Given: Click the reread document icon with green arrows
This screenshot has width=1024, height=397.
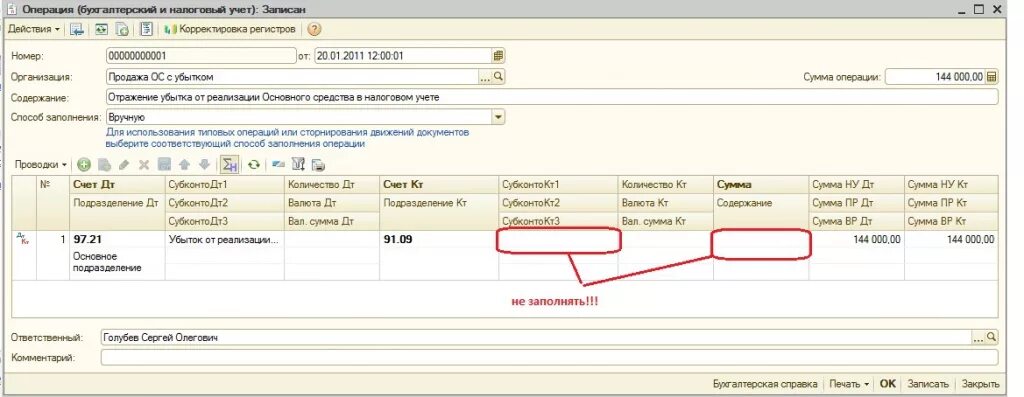Looking at the screenshot, I should point(101,29).
